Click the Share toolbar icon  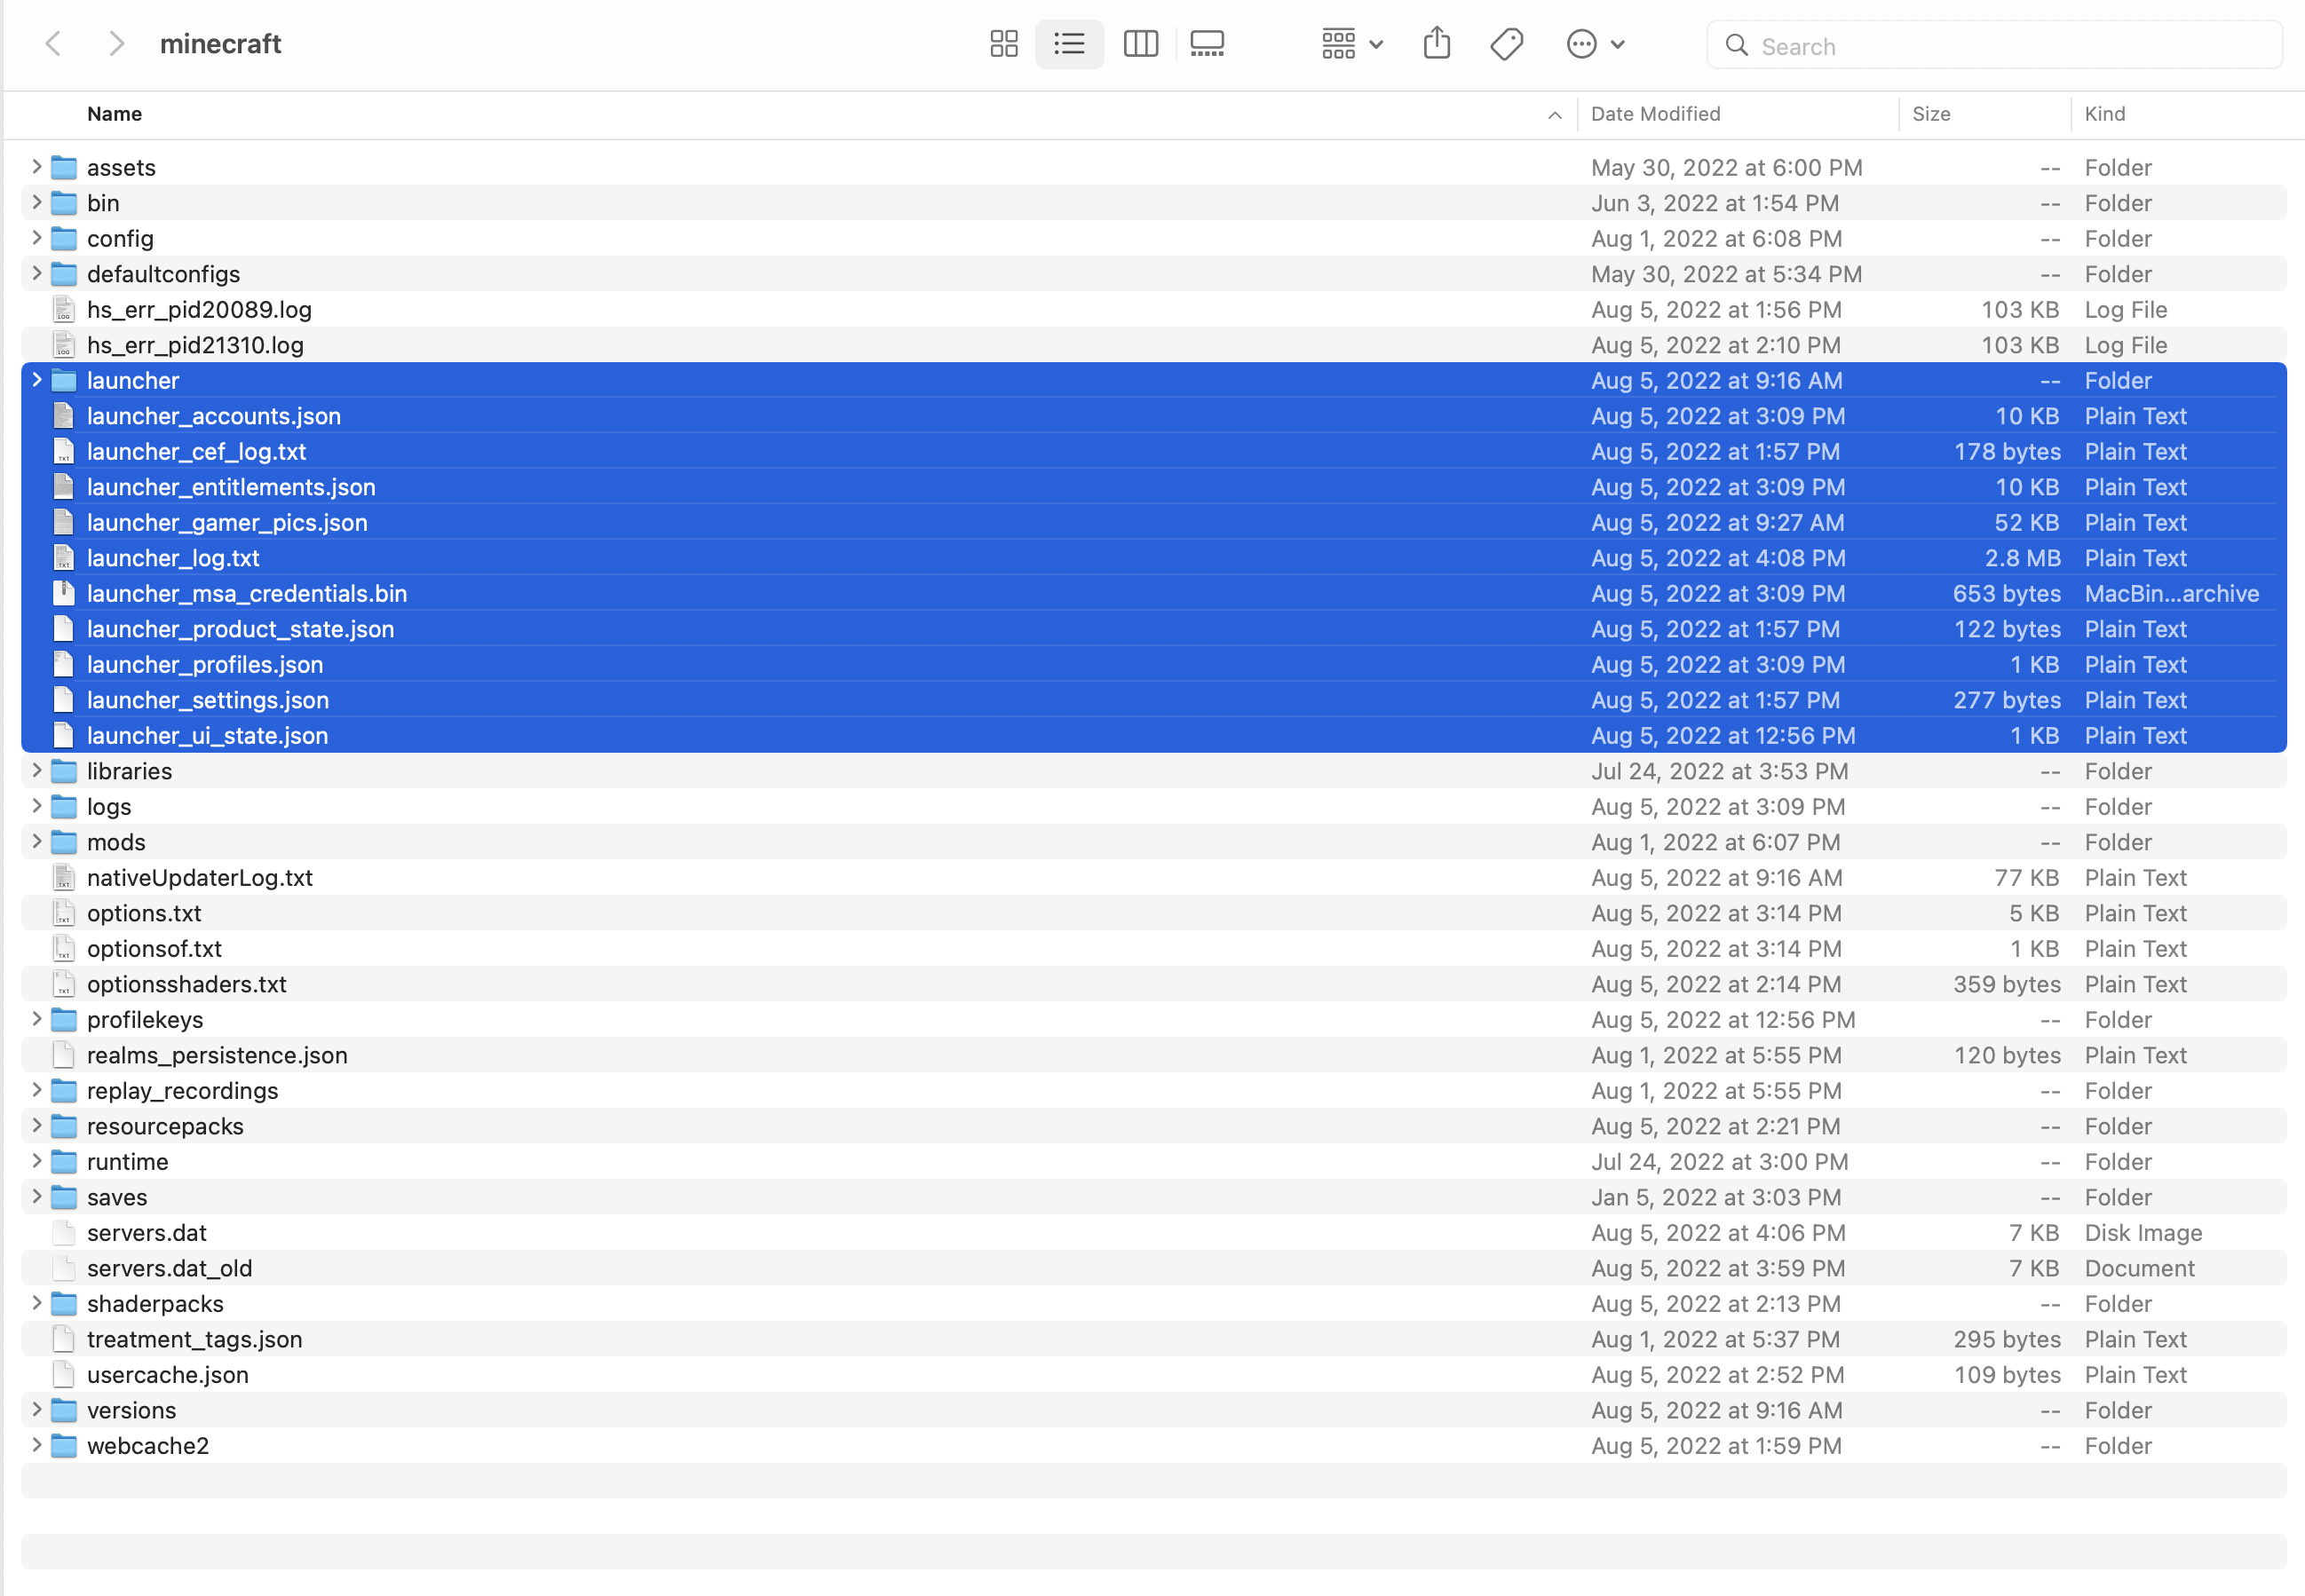click(x=1436, y=44)
